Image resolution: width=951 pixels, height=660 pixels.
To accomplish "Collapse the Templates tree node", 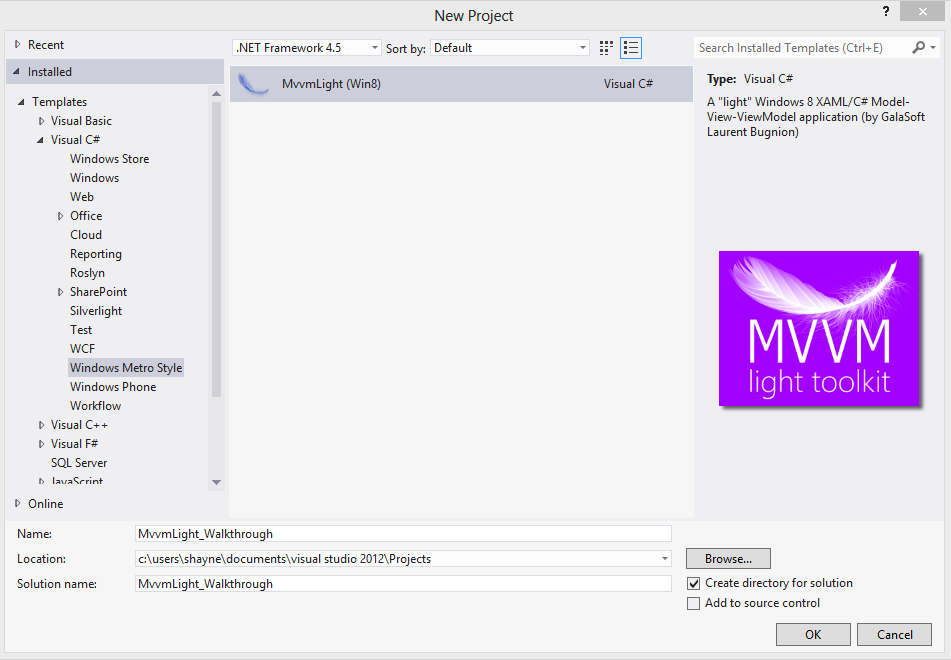I will [x=21, y=102].
